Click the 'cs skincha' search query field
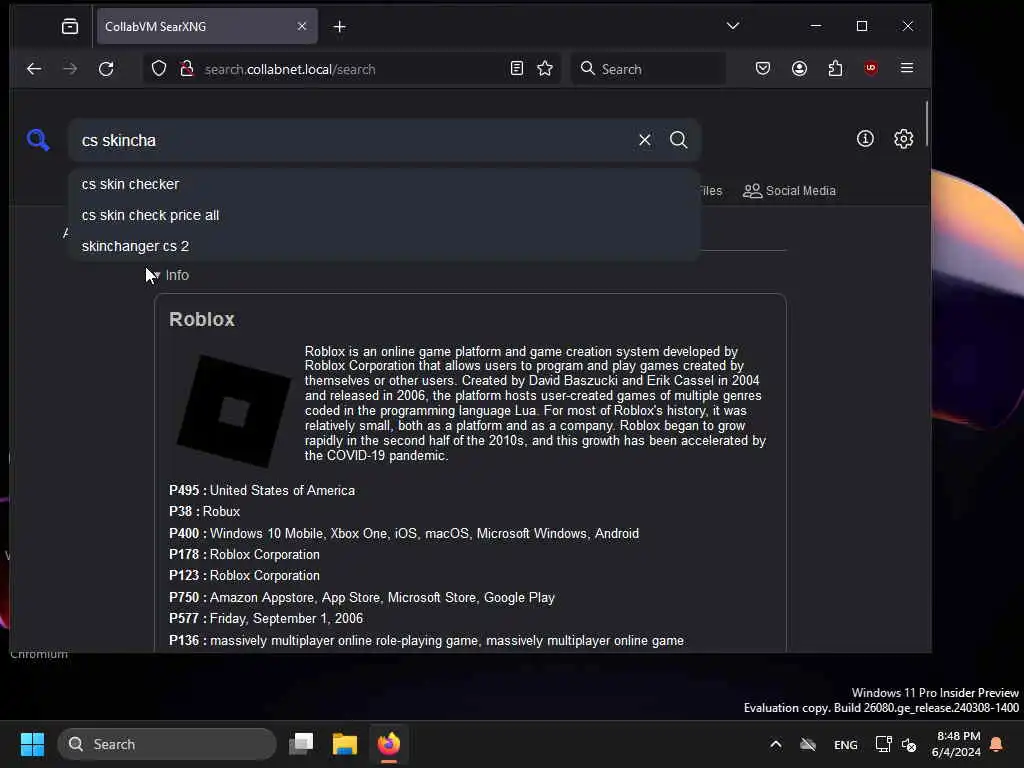The height and width of the screenshot is (768, 1024). 353,140
